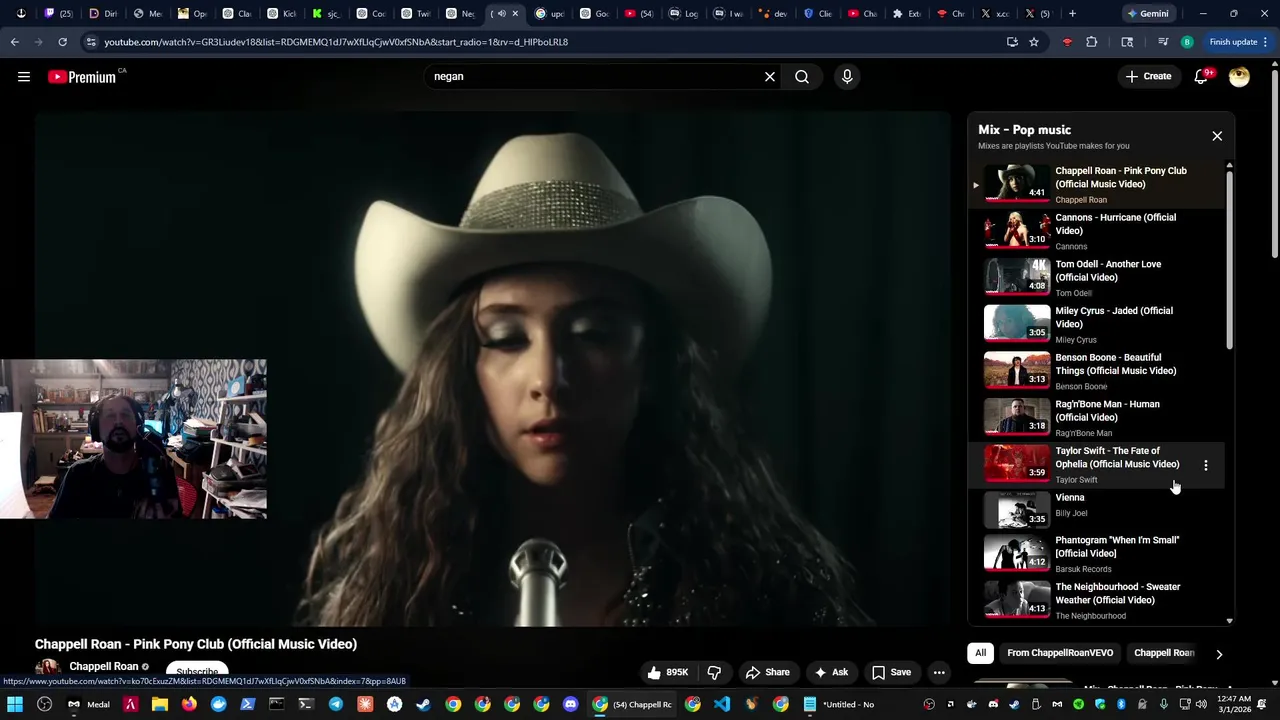View site information icon in address bar

coord(91,42)
